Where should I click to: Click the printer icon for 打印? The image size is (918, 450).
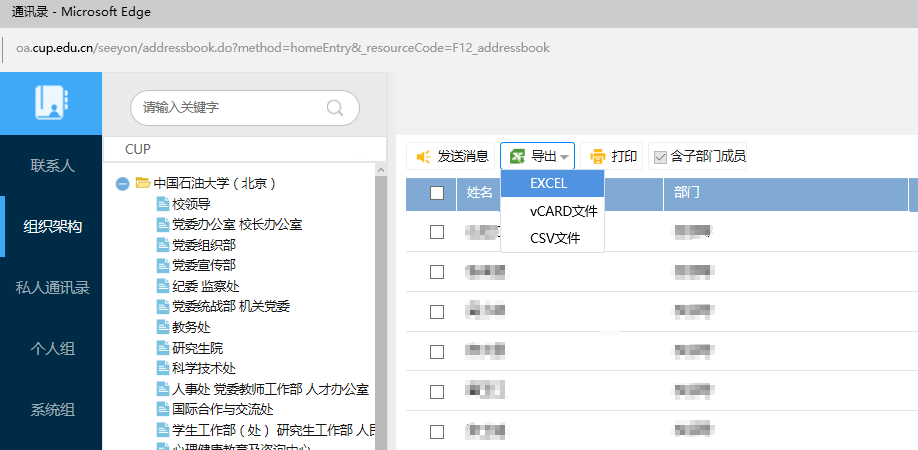(x=598, y=156)
